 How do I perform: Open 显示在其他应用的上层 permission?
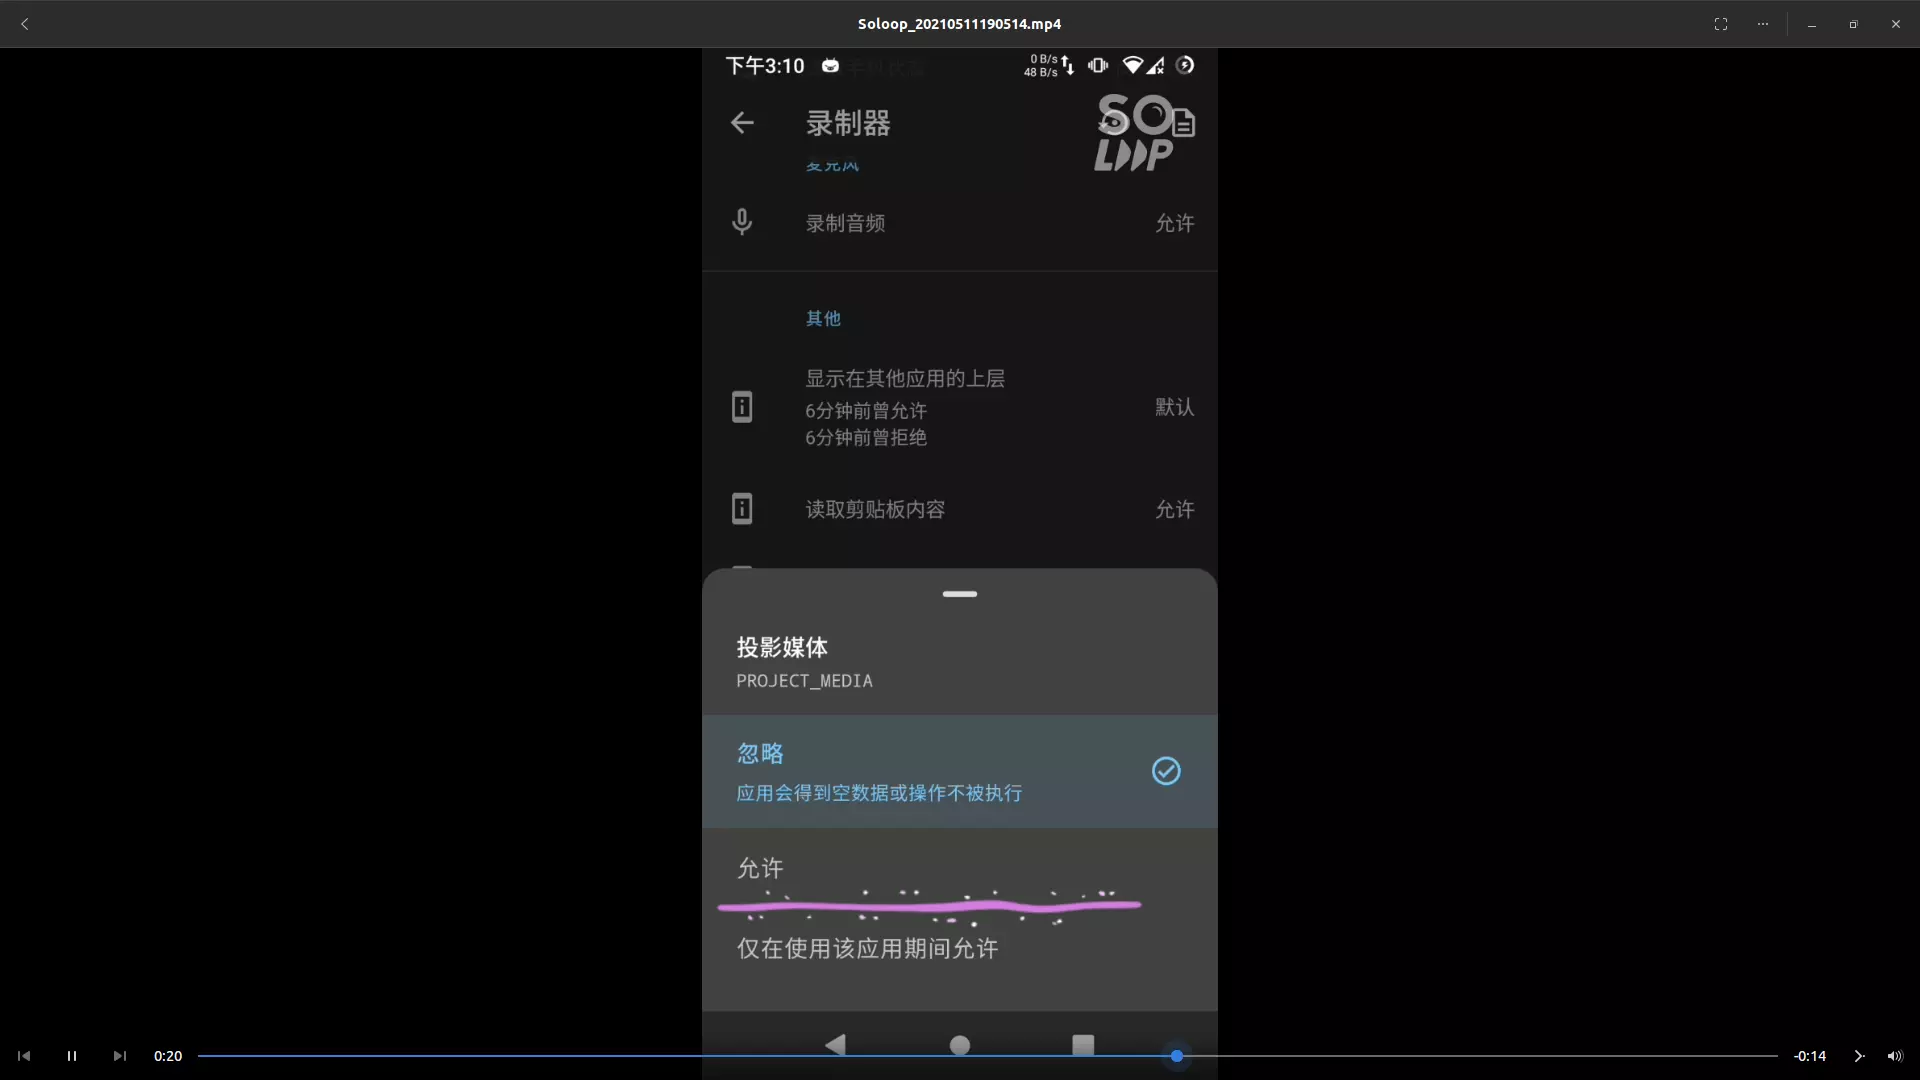click(x=960, y=407)
